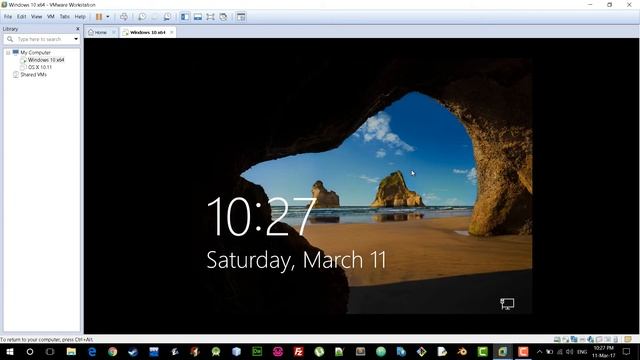The width and height of the screenshot is (640, 360).
Task: Select My Computer in the library
Action: [x=35, y=53]
